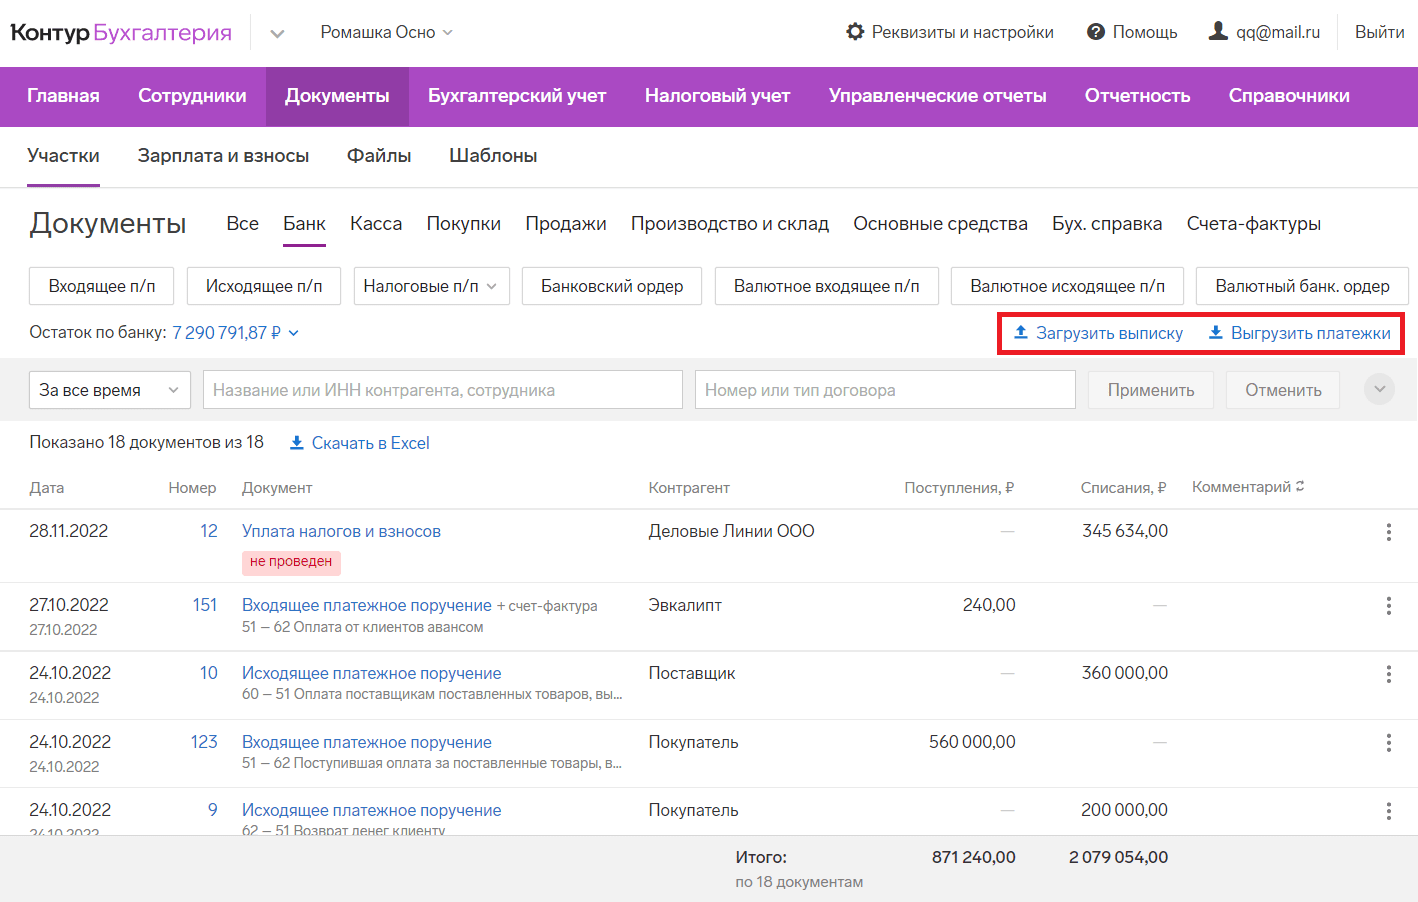Open the Ромашка Осно organization dropdown

pos(386,32)
